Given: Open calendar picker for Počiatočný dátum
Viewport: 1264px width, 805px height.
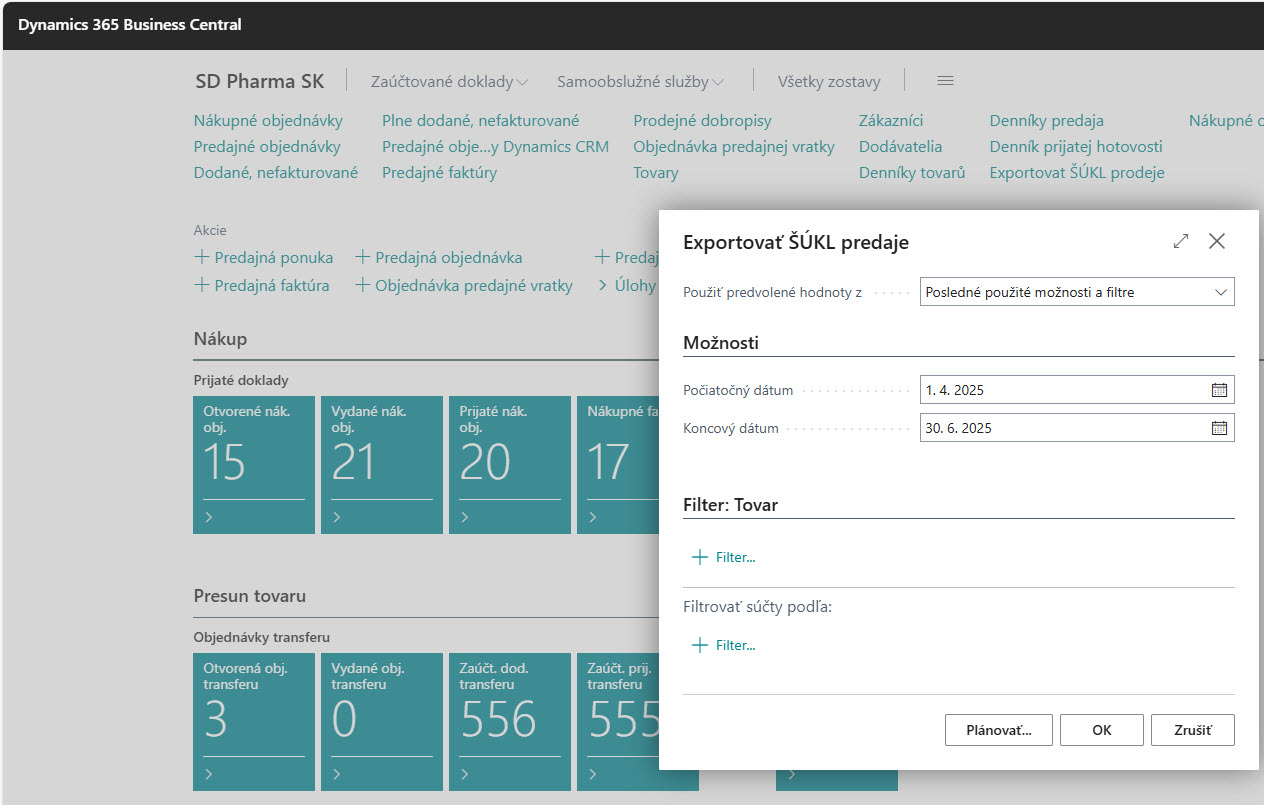Looking at the screenshot, I should point(1219,390).
